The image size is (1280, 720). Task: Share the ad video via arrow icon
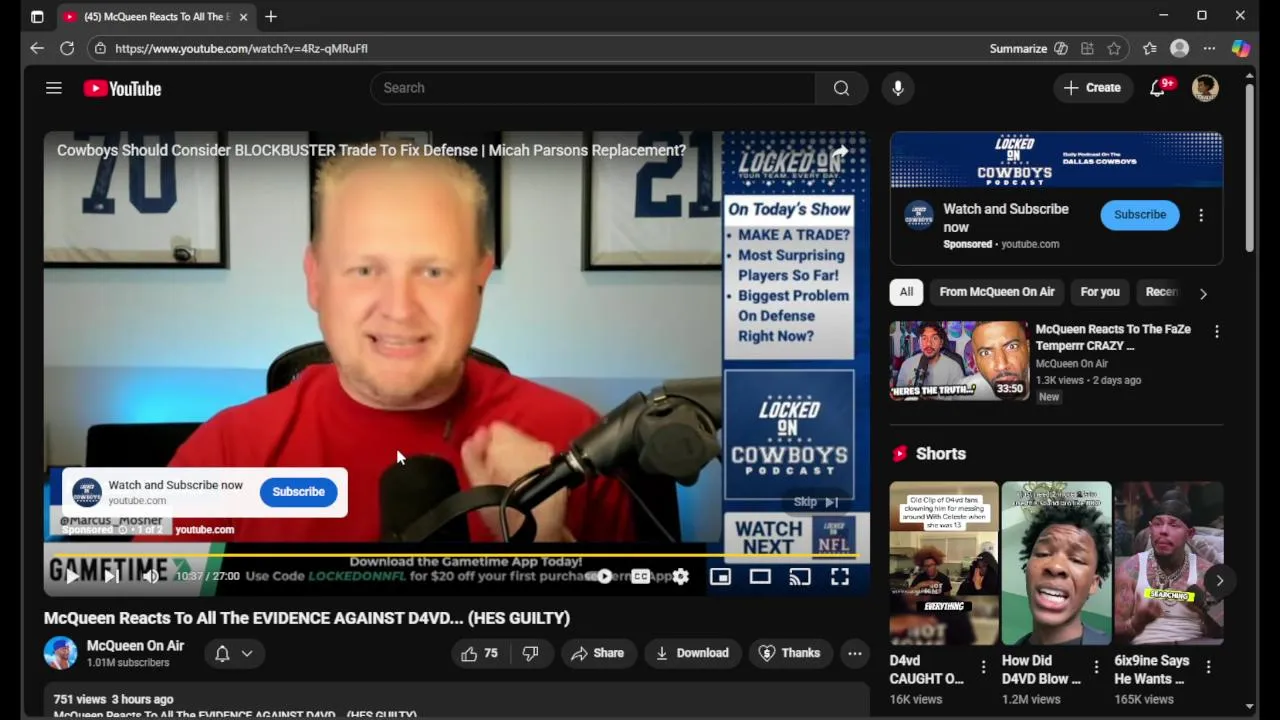(840, 153)
